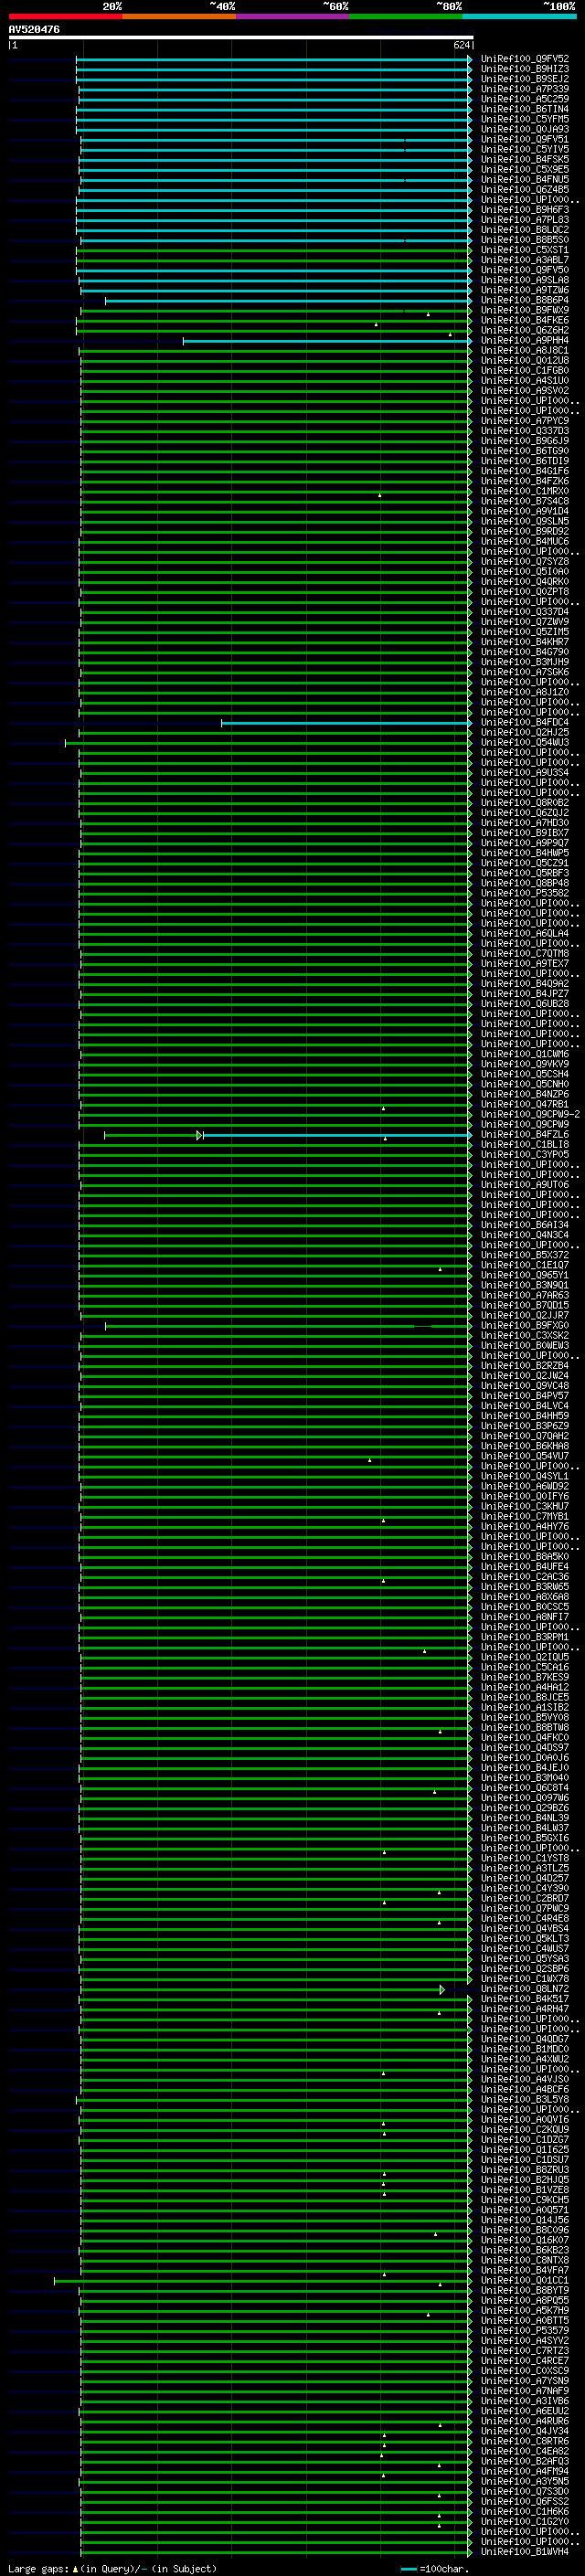Select the orange ~40% identity legend segment
Screen dimensions: 585x2576
(179, 16)
